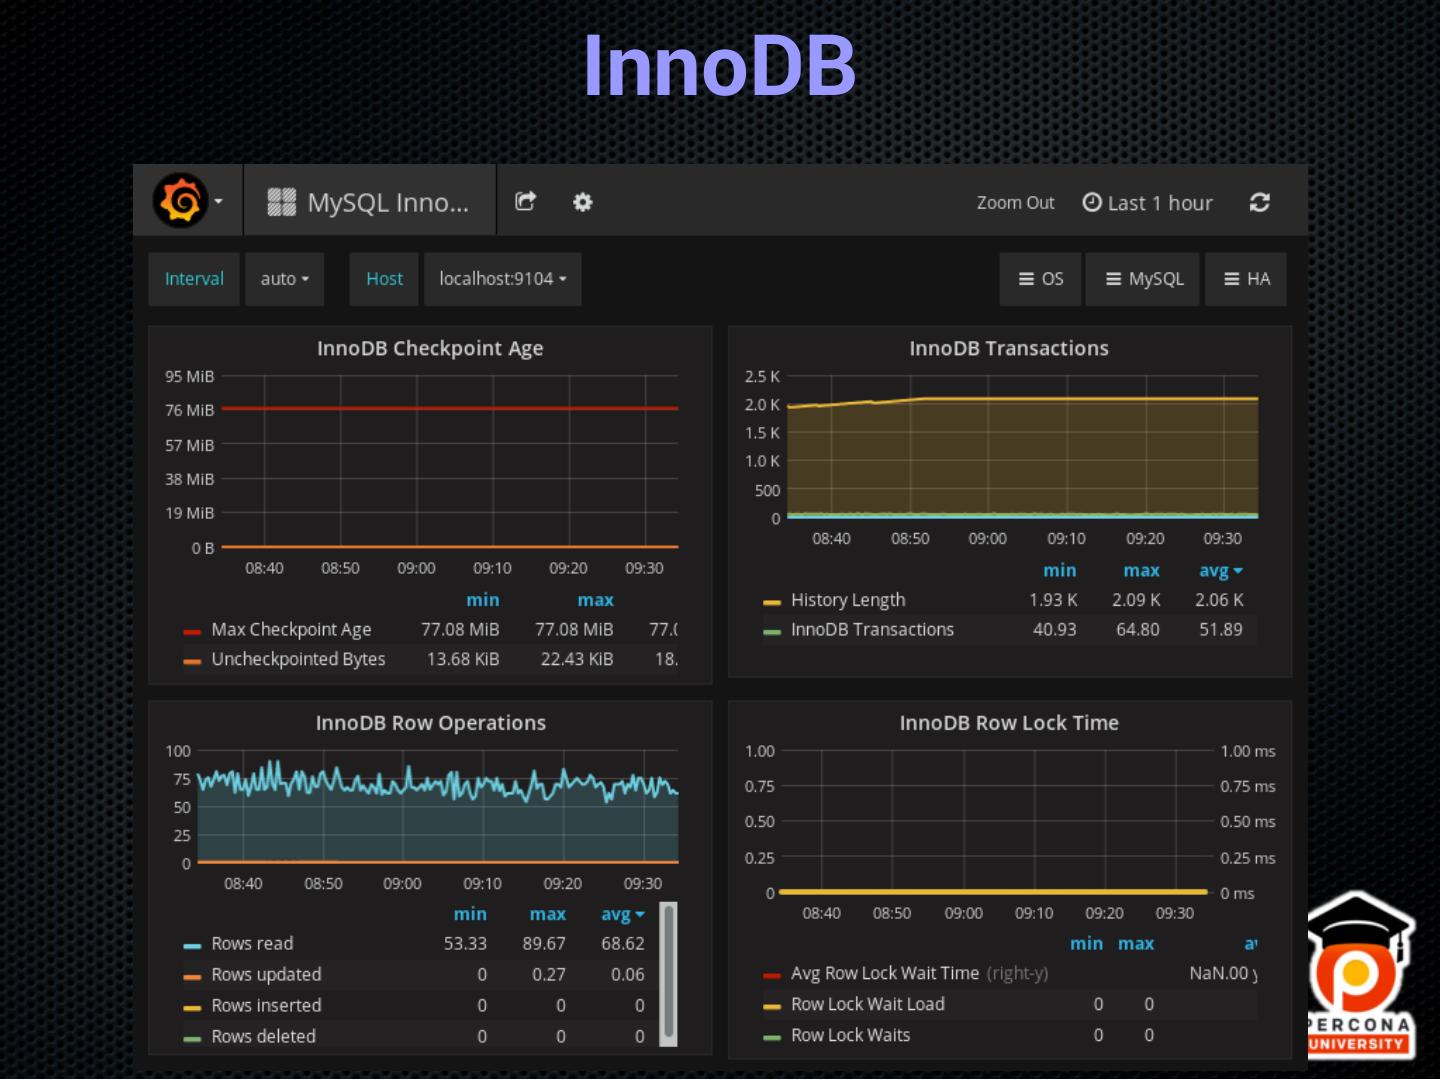1440x1080 pixels.
Task: Sort Checkpoint Age legend by max column
Action: pyautogui.click(x=595, y=600)
